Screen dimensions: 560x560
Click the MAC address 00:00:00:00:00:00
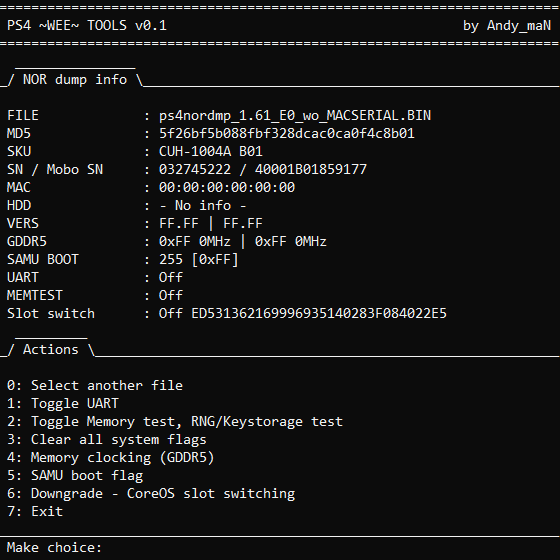(227, 188)
